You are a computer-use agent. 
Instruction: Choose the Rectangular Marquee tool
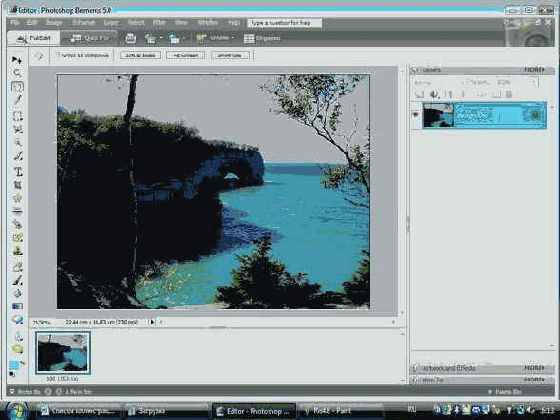point(17,115)
